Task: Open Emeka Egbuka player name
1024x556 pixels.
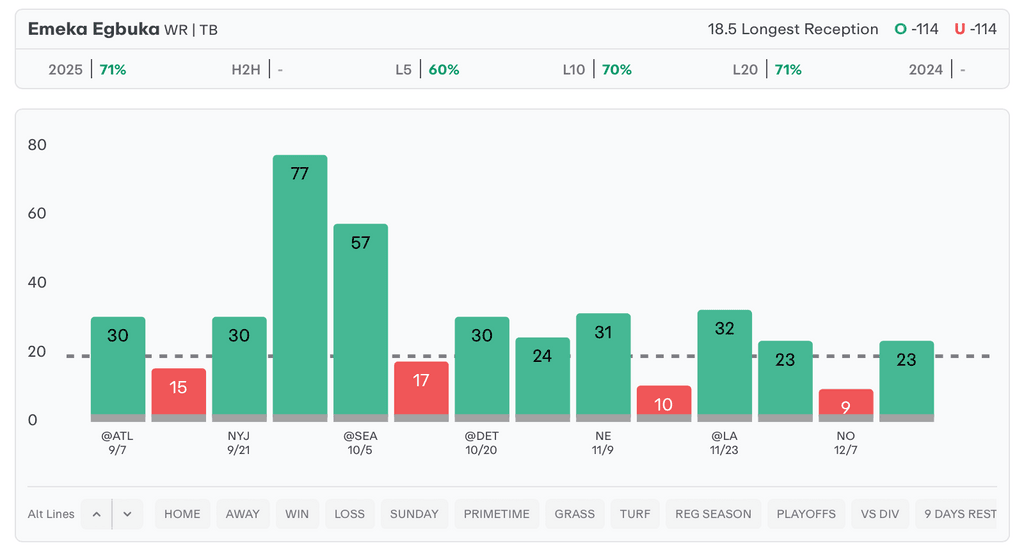Action: (92, 29)
